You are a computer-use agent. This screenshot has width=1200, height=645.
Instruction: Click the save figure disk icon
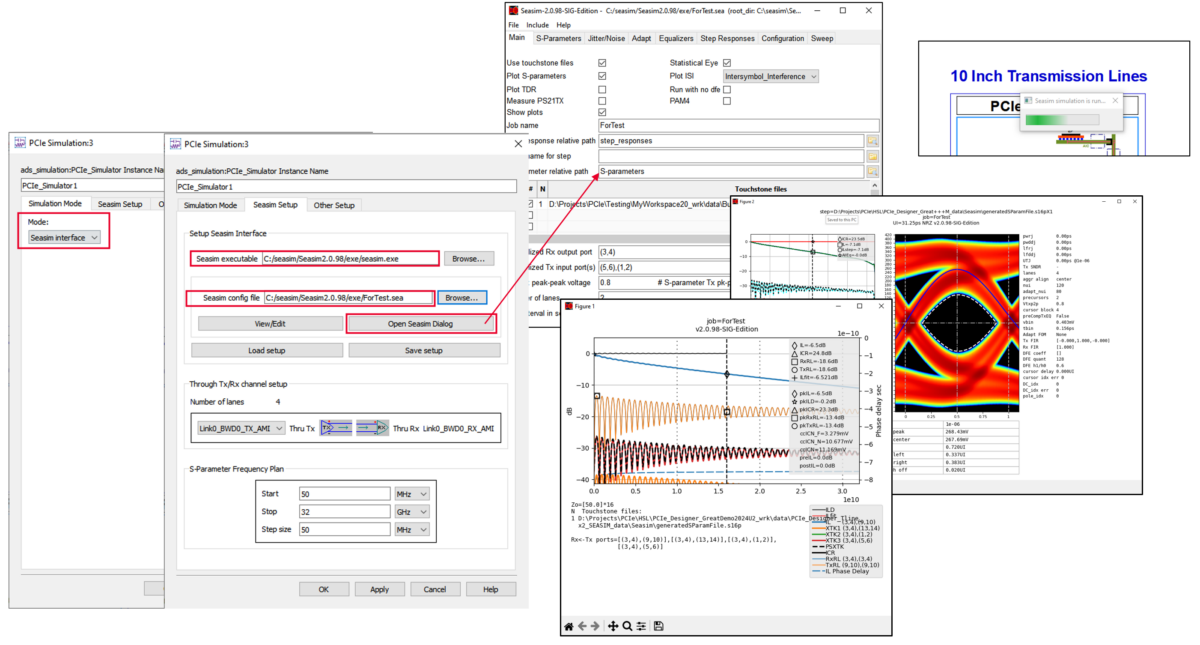tap(656, 625)
